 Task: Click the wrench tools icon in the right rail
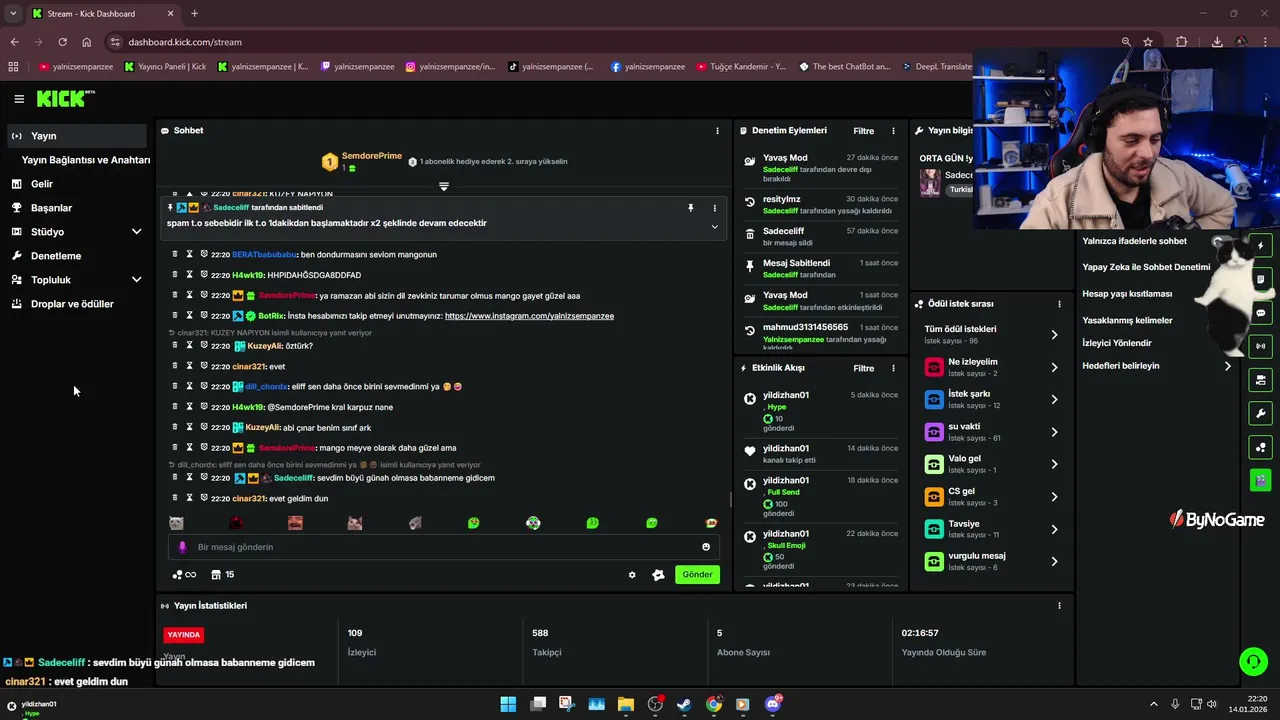pos(1261,413)
